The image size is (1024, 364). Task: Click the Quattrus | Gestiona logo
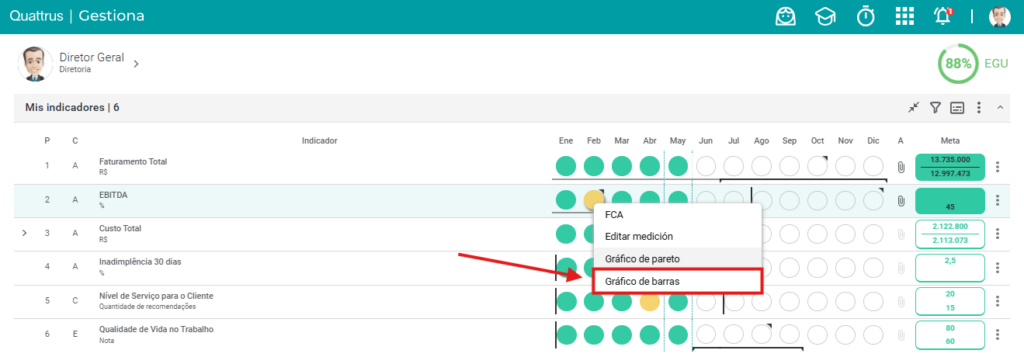(77, 16)
